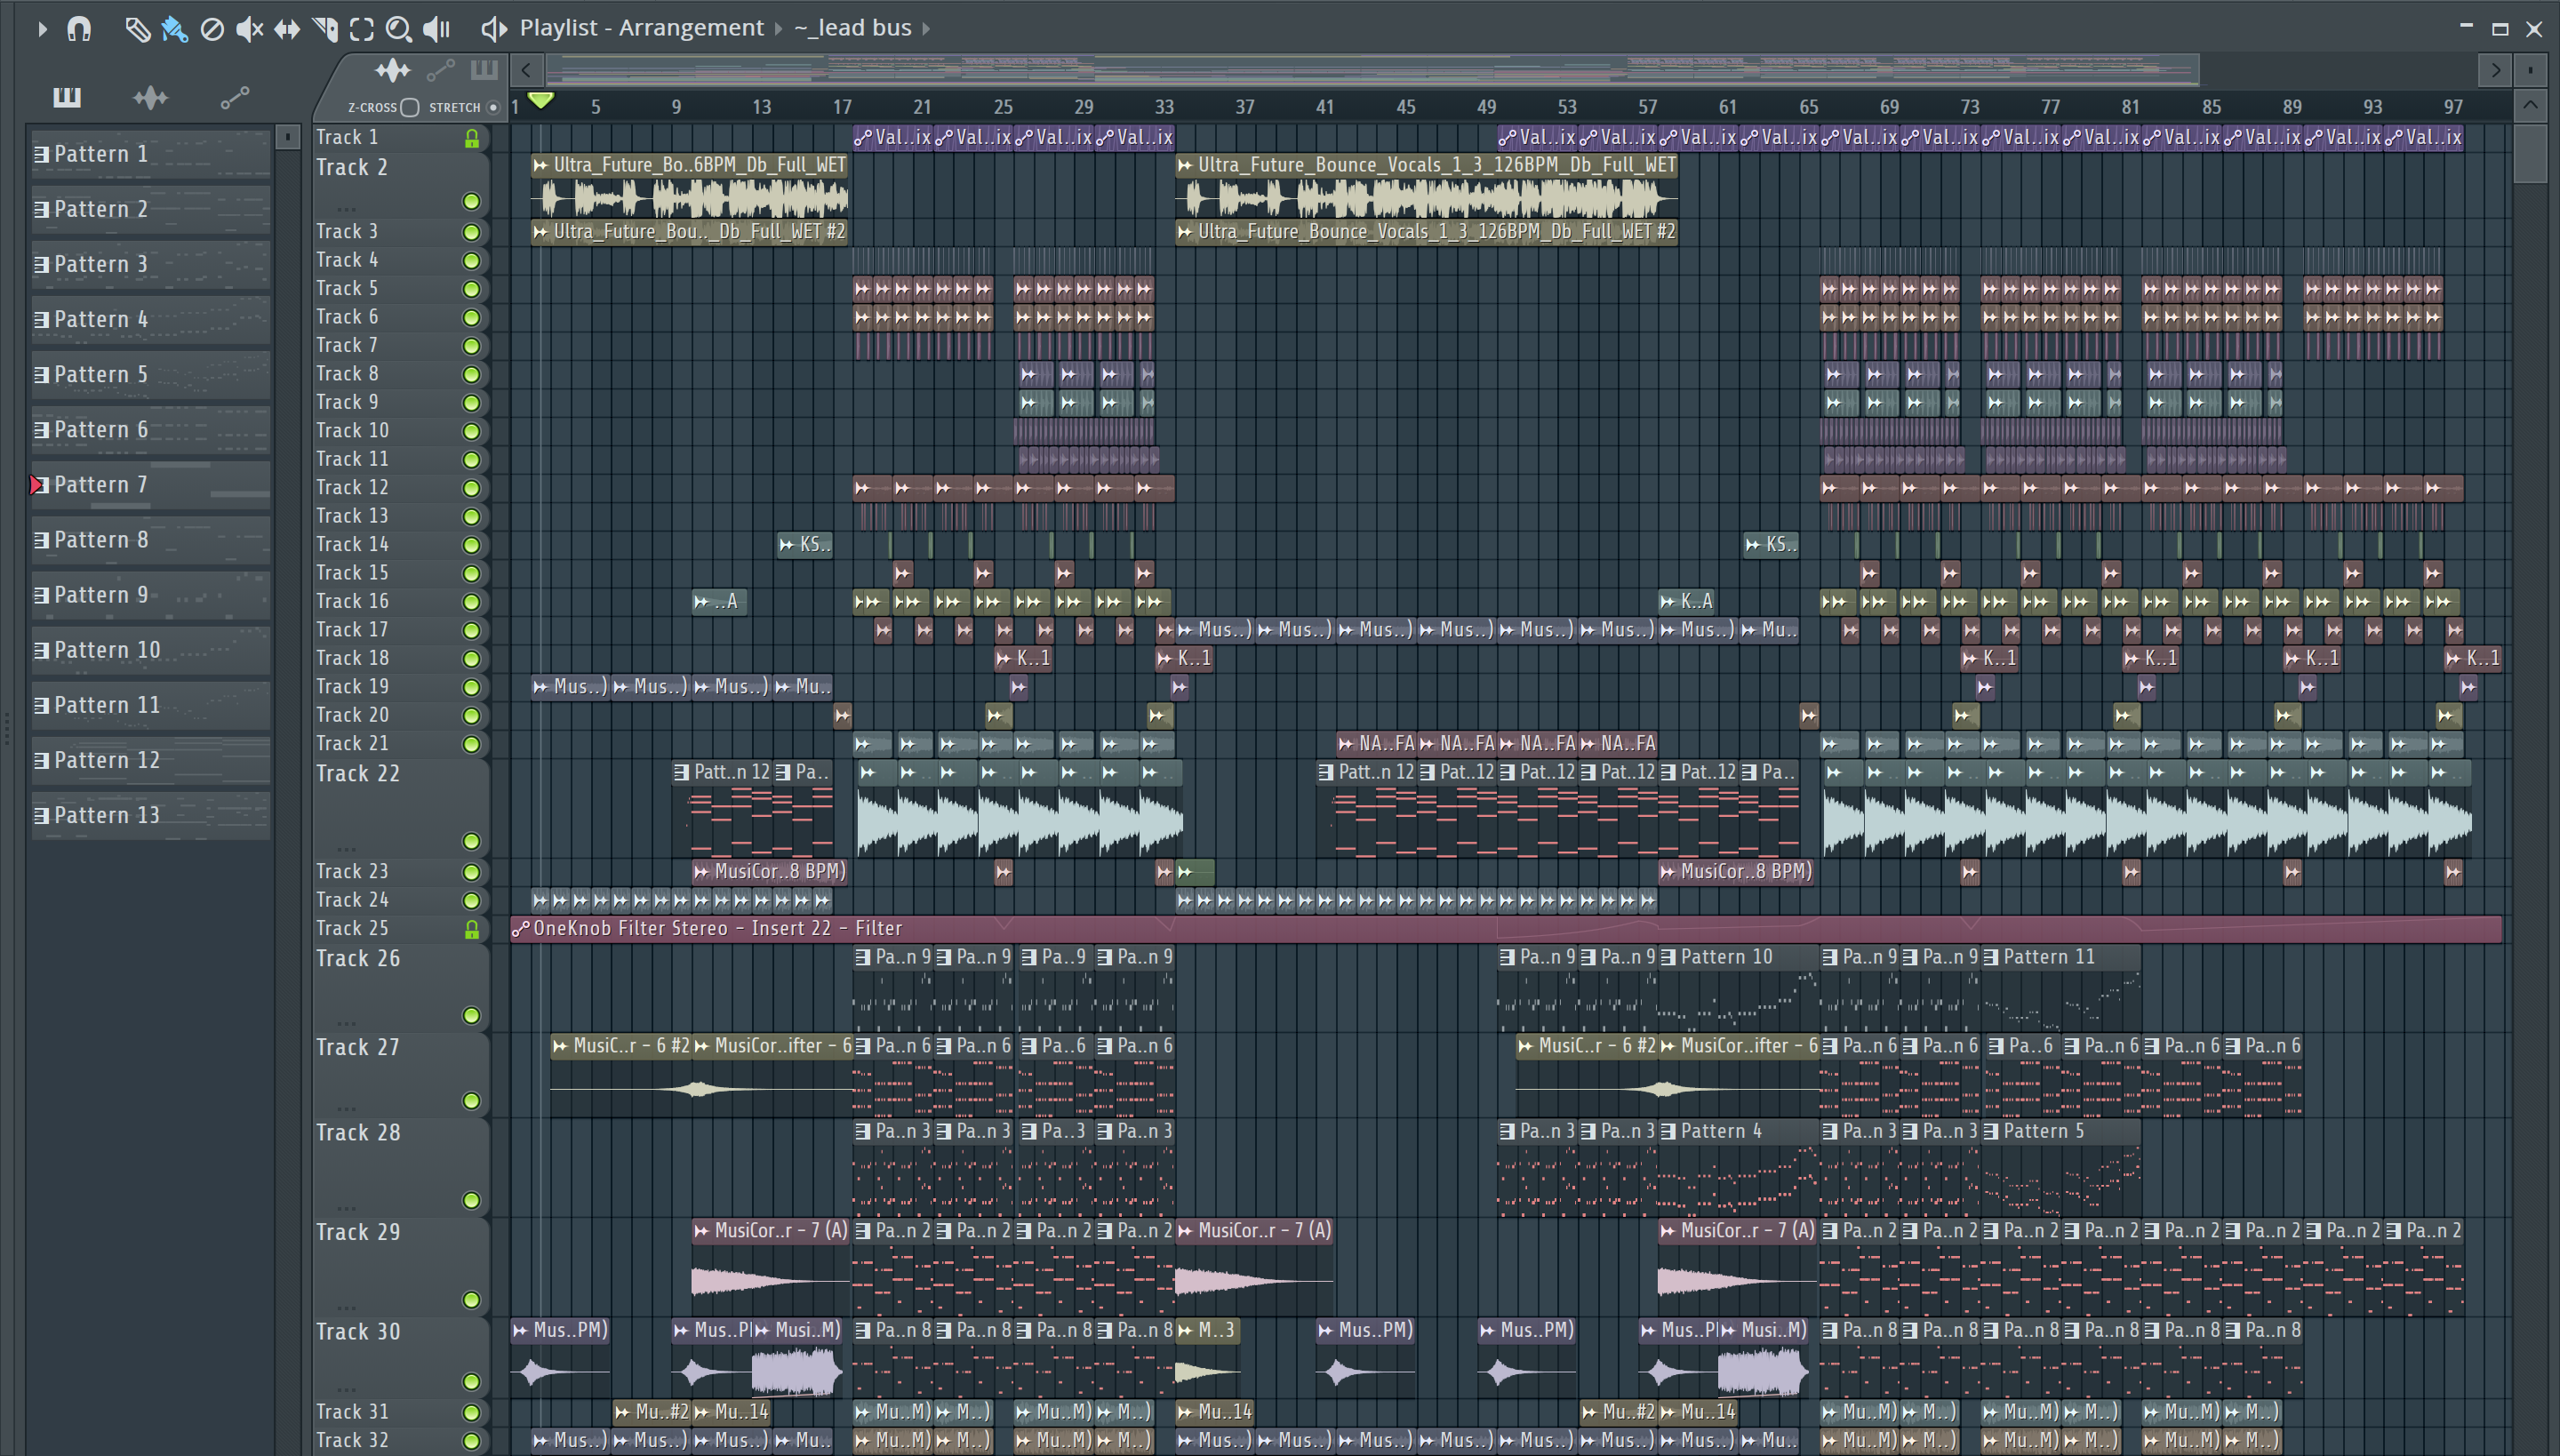Select Pattern 7 in the picker
Viewport: 2560px width, 1456px height.
(151, 485)
